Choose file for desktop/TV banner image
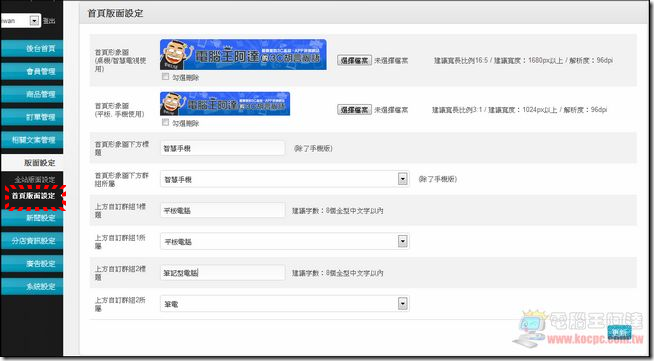 (354, 60)
